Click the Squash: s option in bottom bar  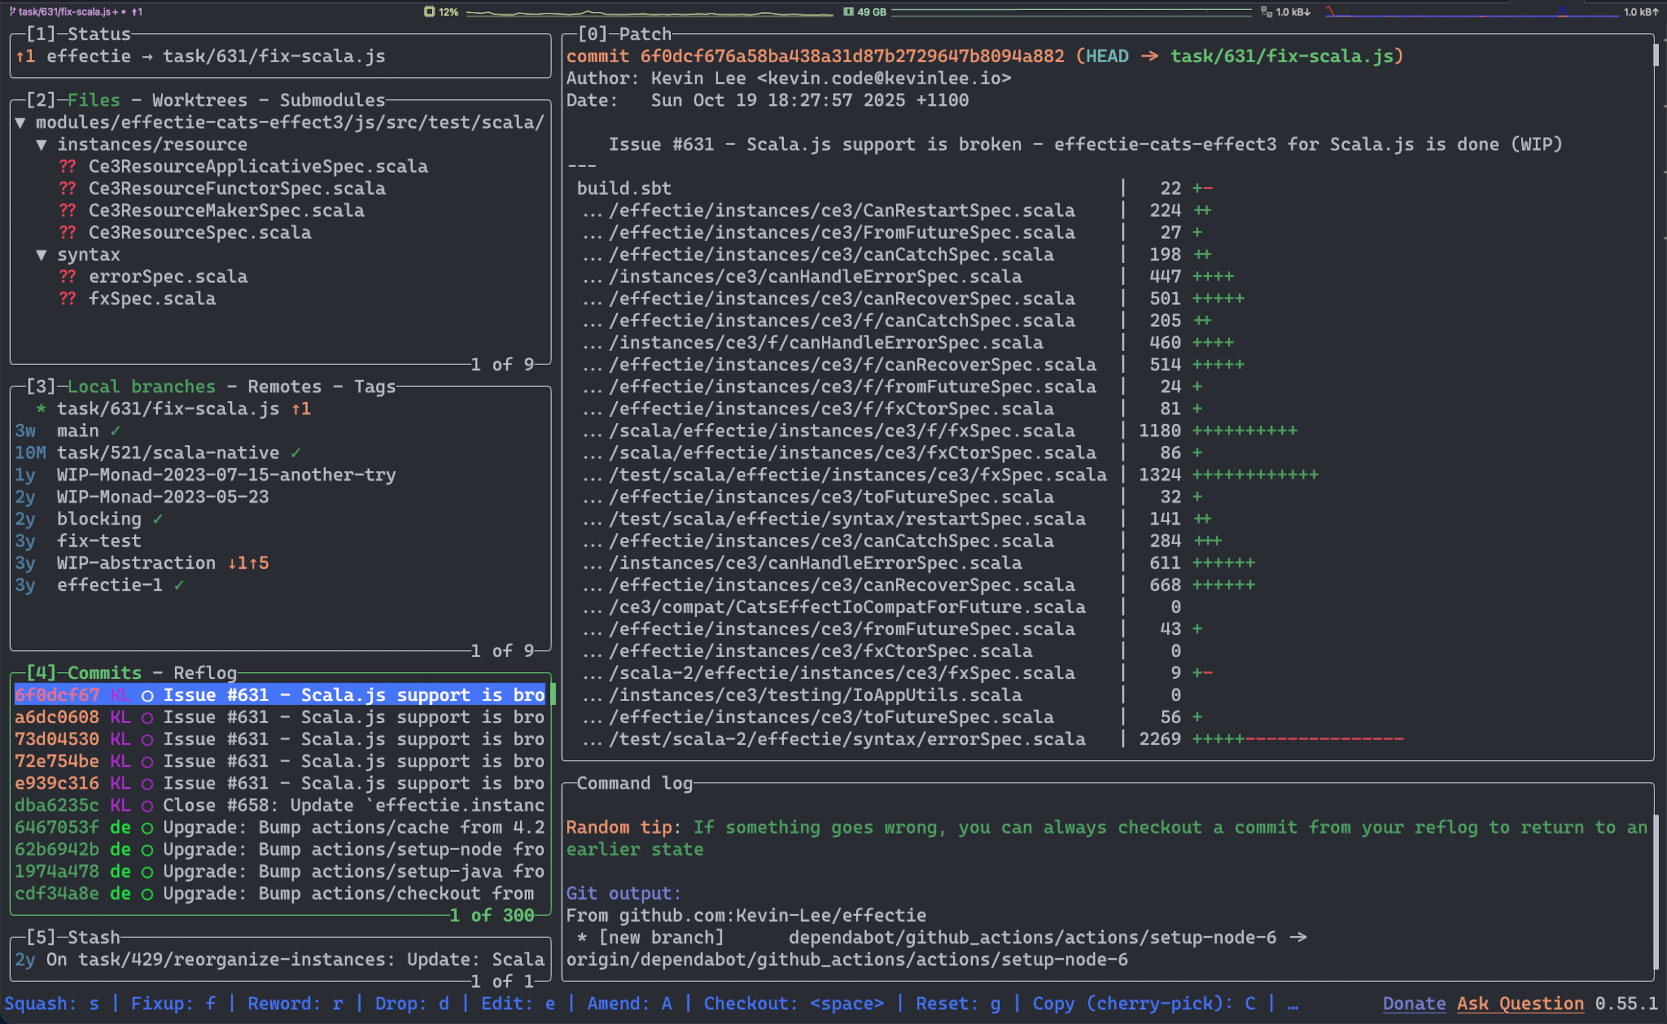(52, 1003)
